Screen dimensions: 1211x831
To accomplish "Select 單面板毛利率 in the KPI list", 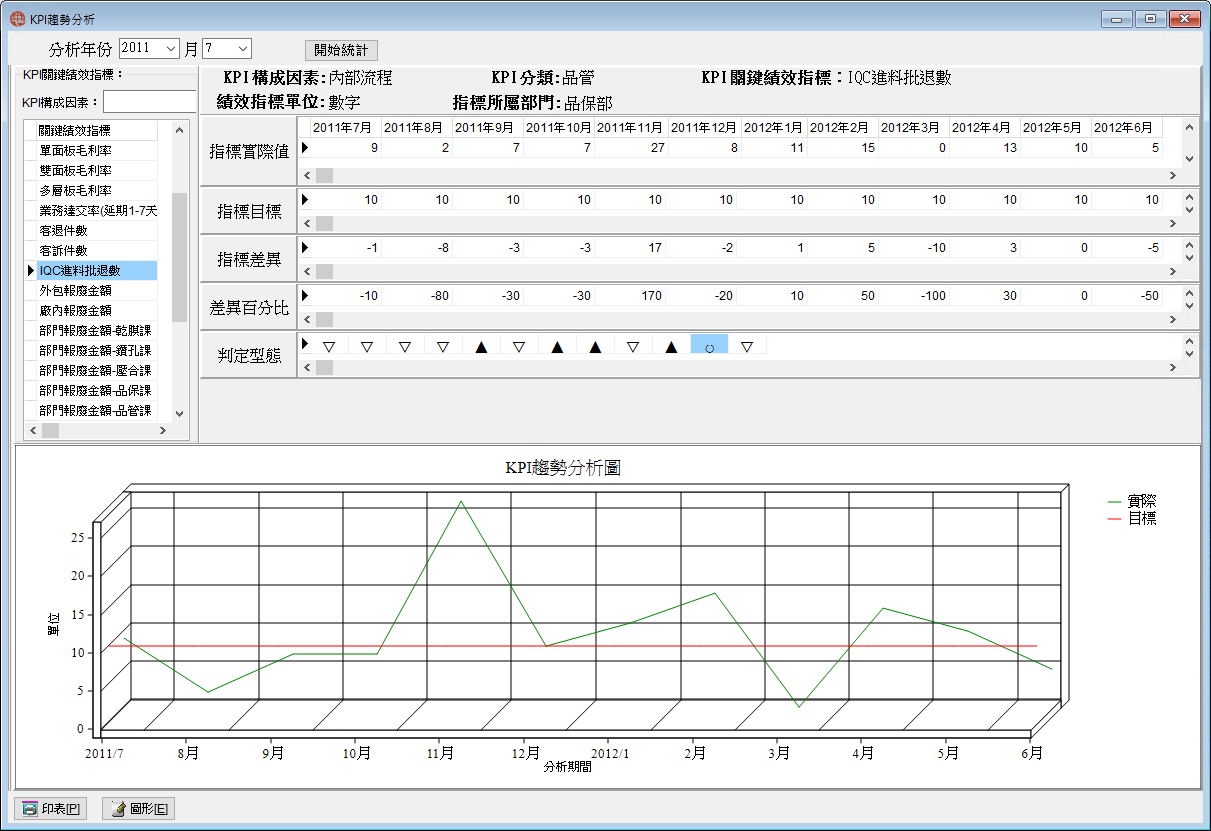I will point(97,150).
